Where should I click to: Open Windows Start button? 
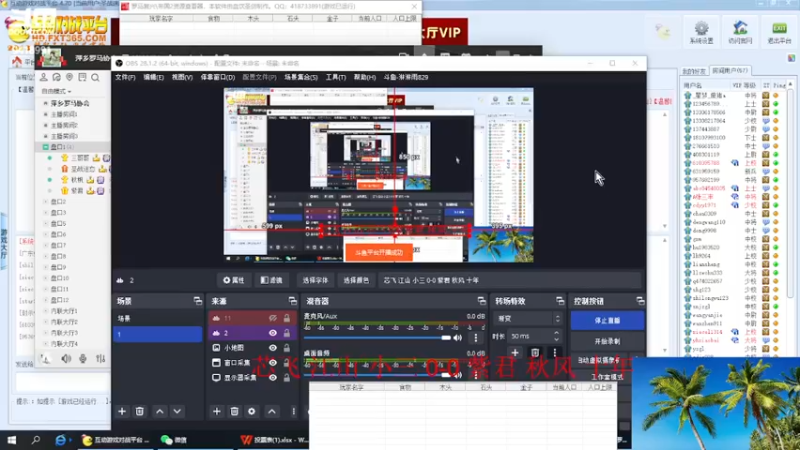pos(11,439)
